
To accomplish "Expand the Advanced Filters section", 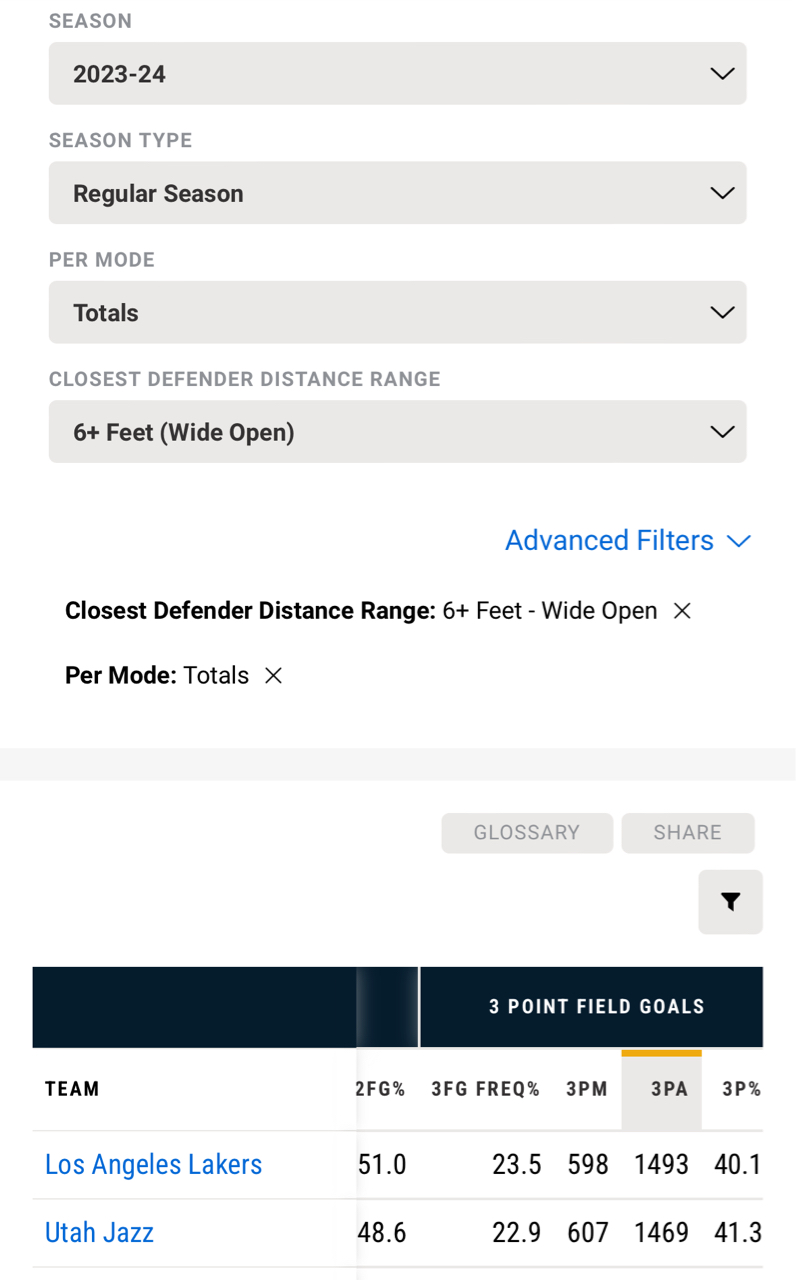I will point(627,541).
